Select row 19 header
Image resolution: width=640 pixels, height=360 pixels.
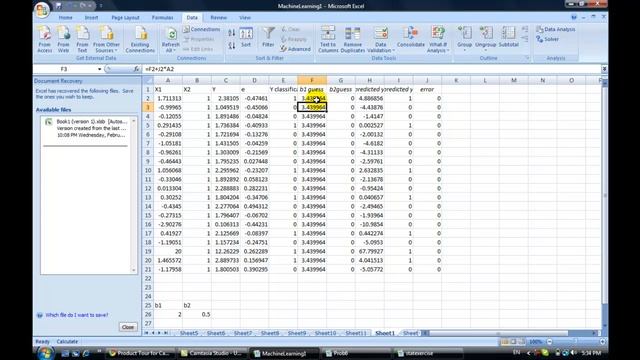pyautogui.click(x=148, y=251)
